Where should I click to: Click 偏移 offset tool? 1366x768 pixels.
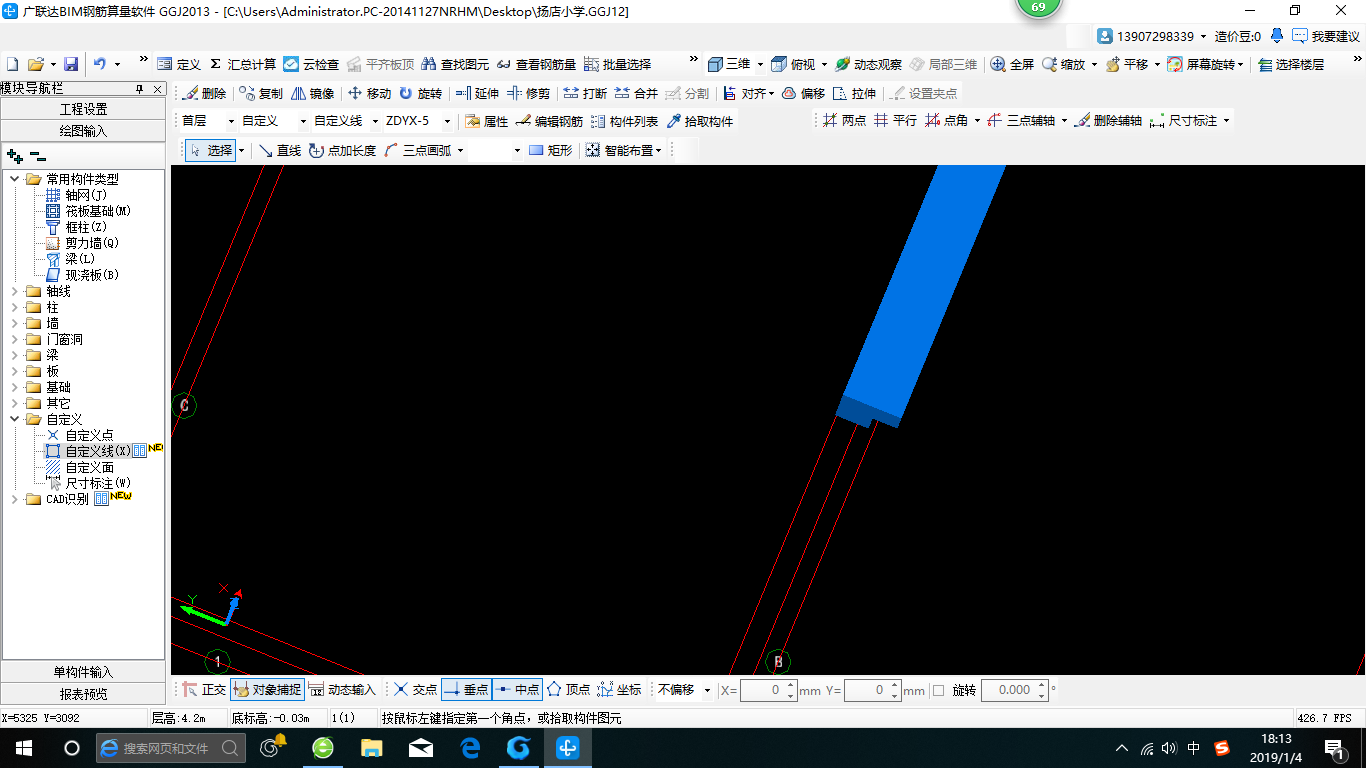coord(803,93)
